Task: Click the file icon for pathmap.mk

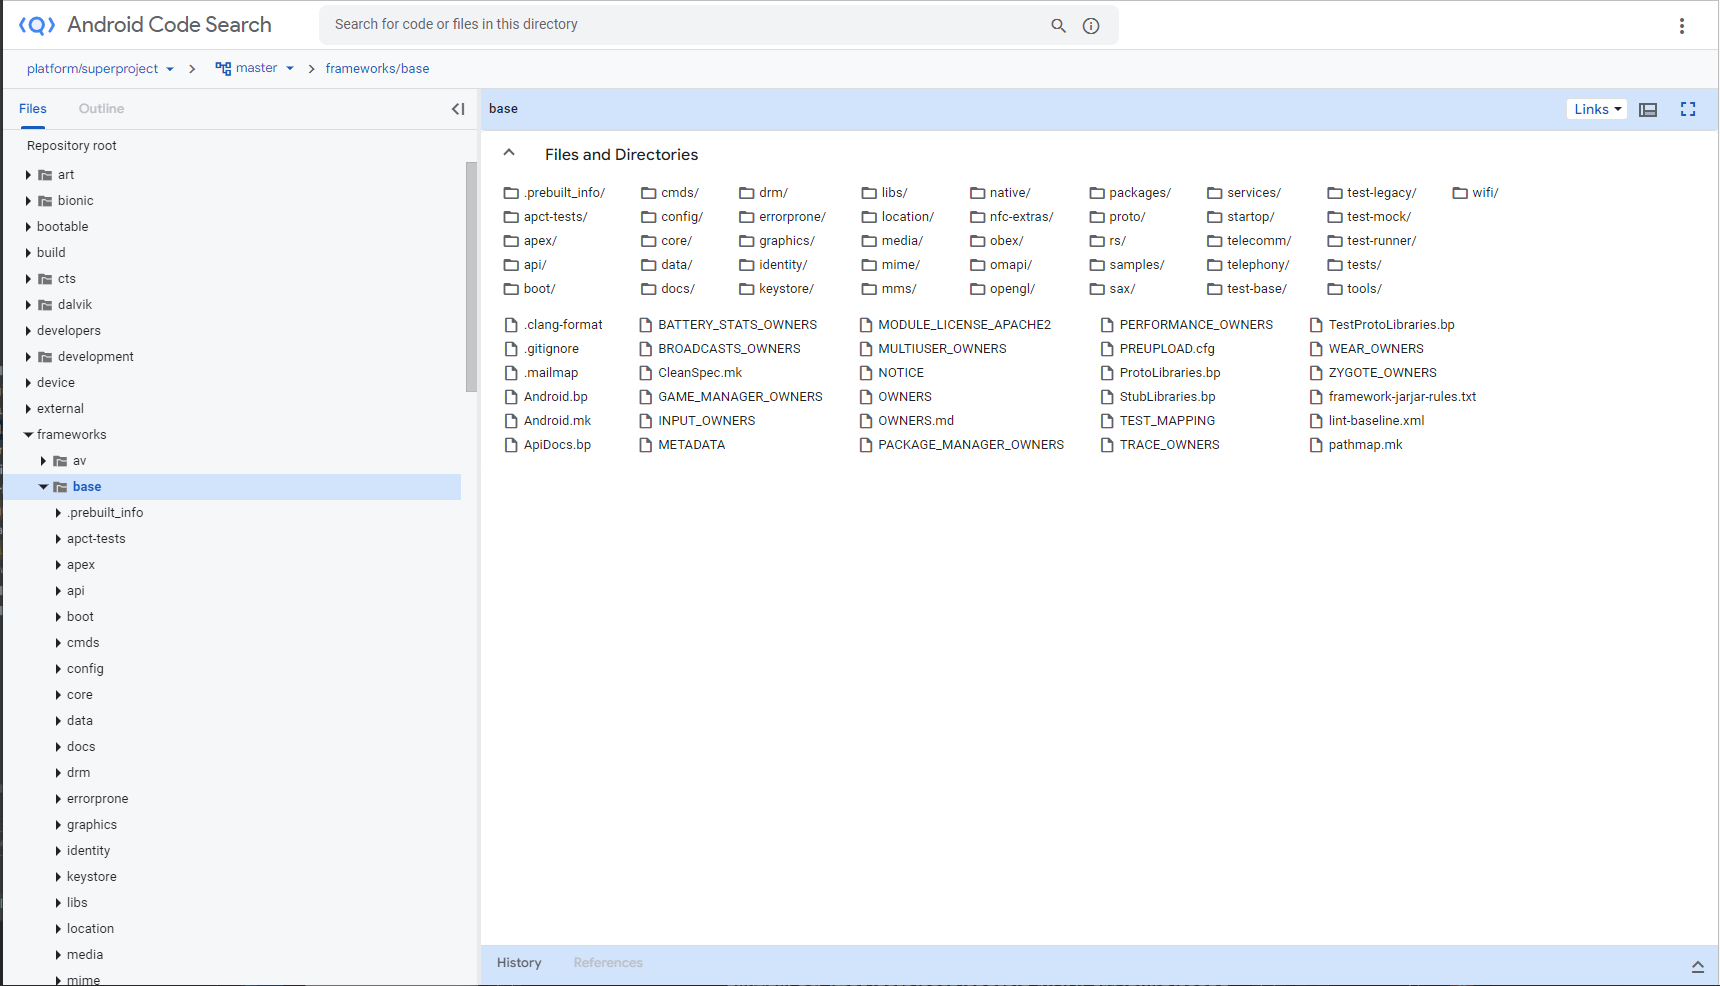Action: coord(1316,445)
